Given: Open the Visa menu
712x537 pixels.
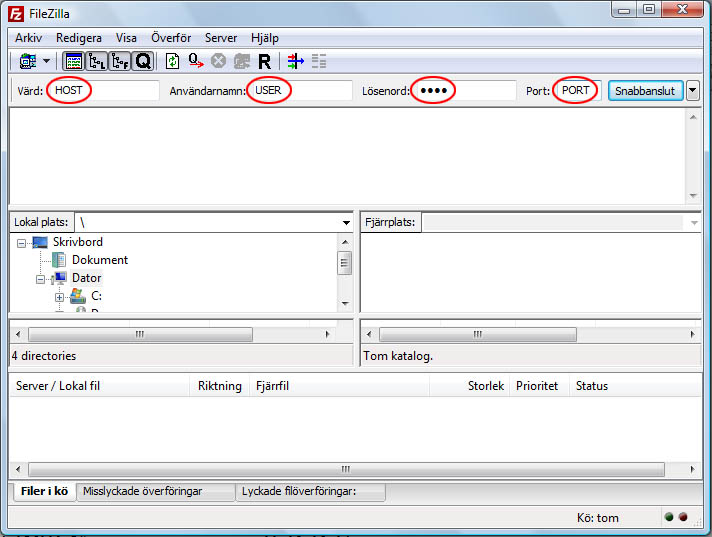Looking at the screenshot, I should click(126, 38).
